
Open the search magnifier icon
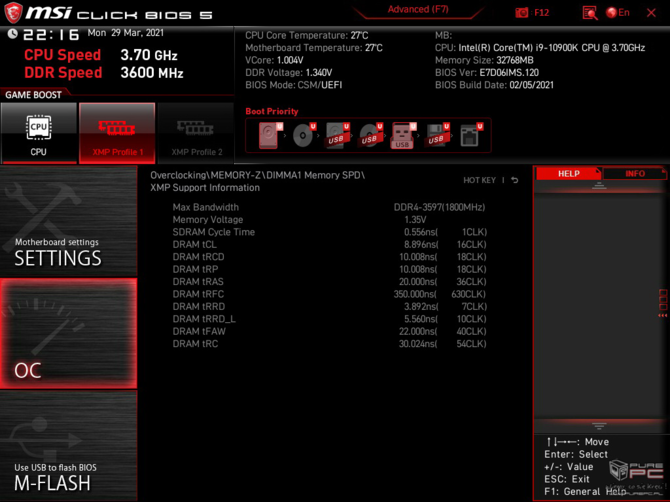coord(590,13)
